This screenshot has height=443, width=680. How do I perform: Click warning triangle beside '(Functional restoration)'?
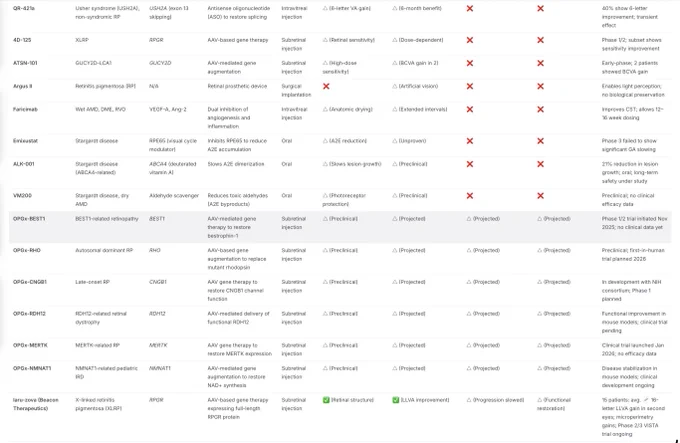[x=539, y=400]
